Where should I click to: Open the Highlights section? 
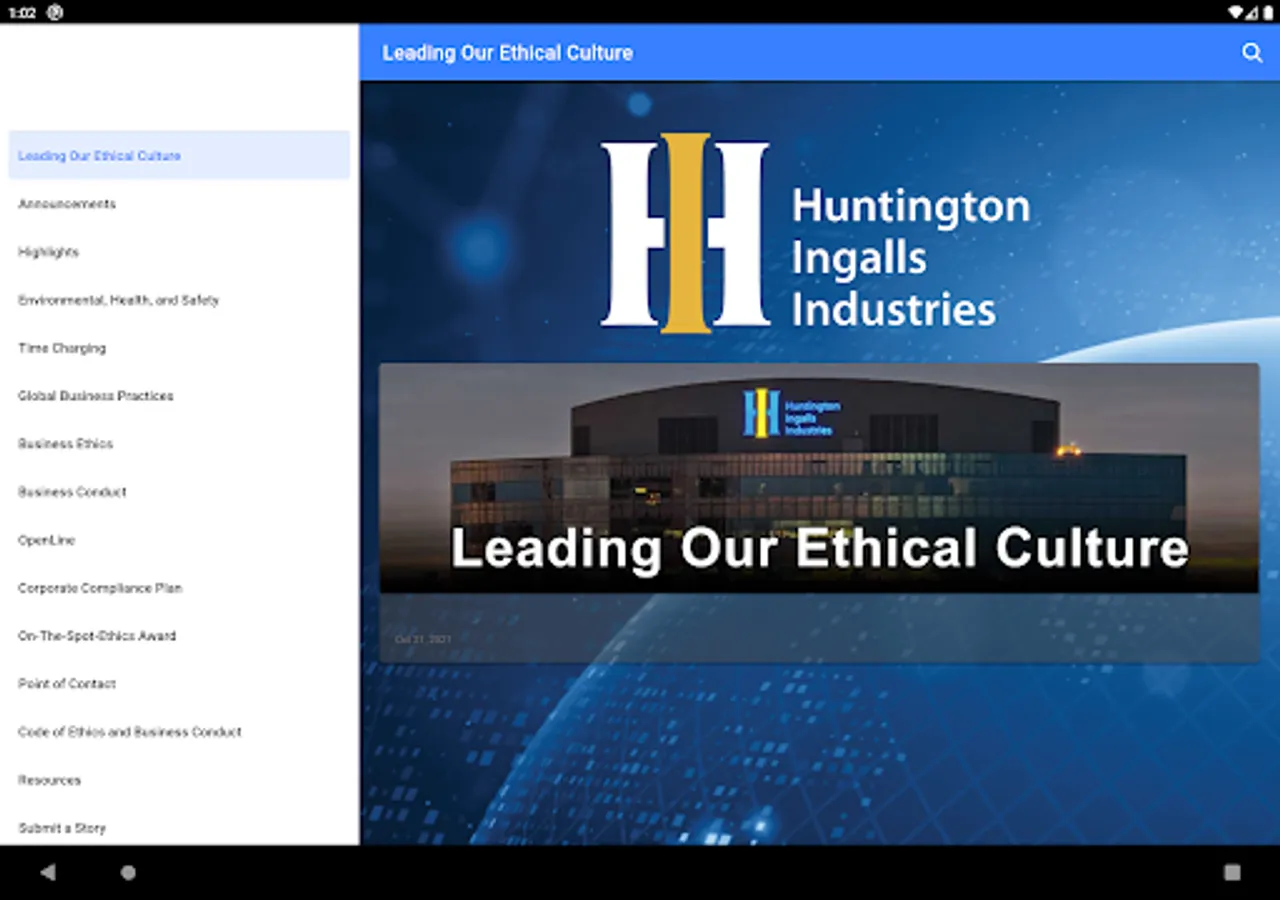(x=179, y=252)
